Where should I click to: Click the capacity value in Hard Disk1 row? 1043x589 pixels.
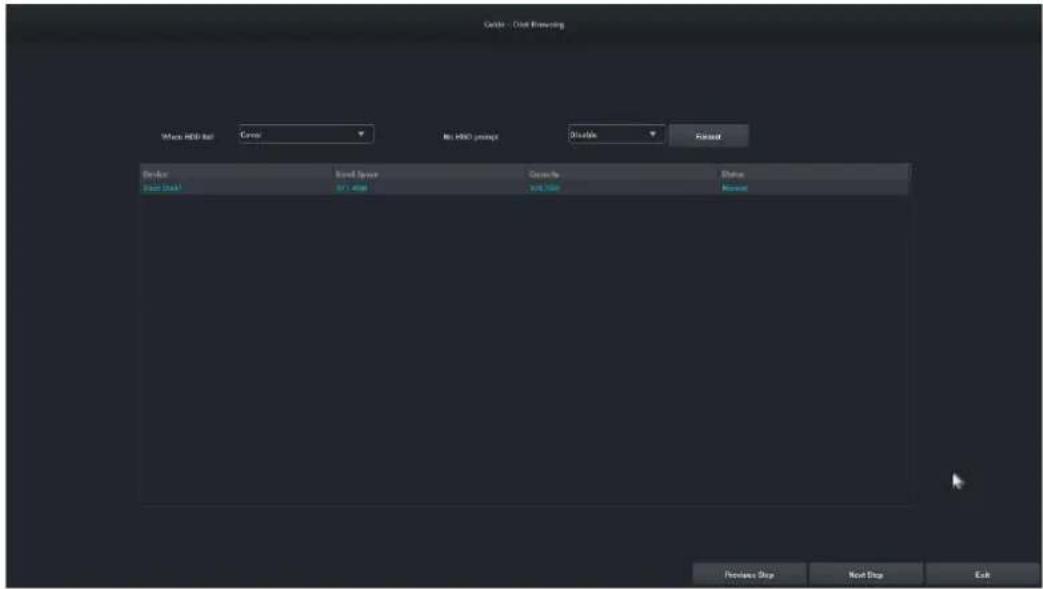[544, 188]
